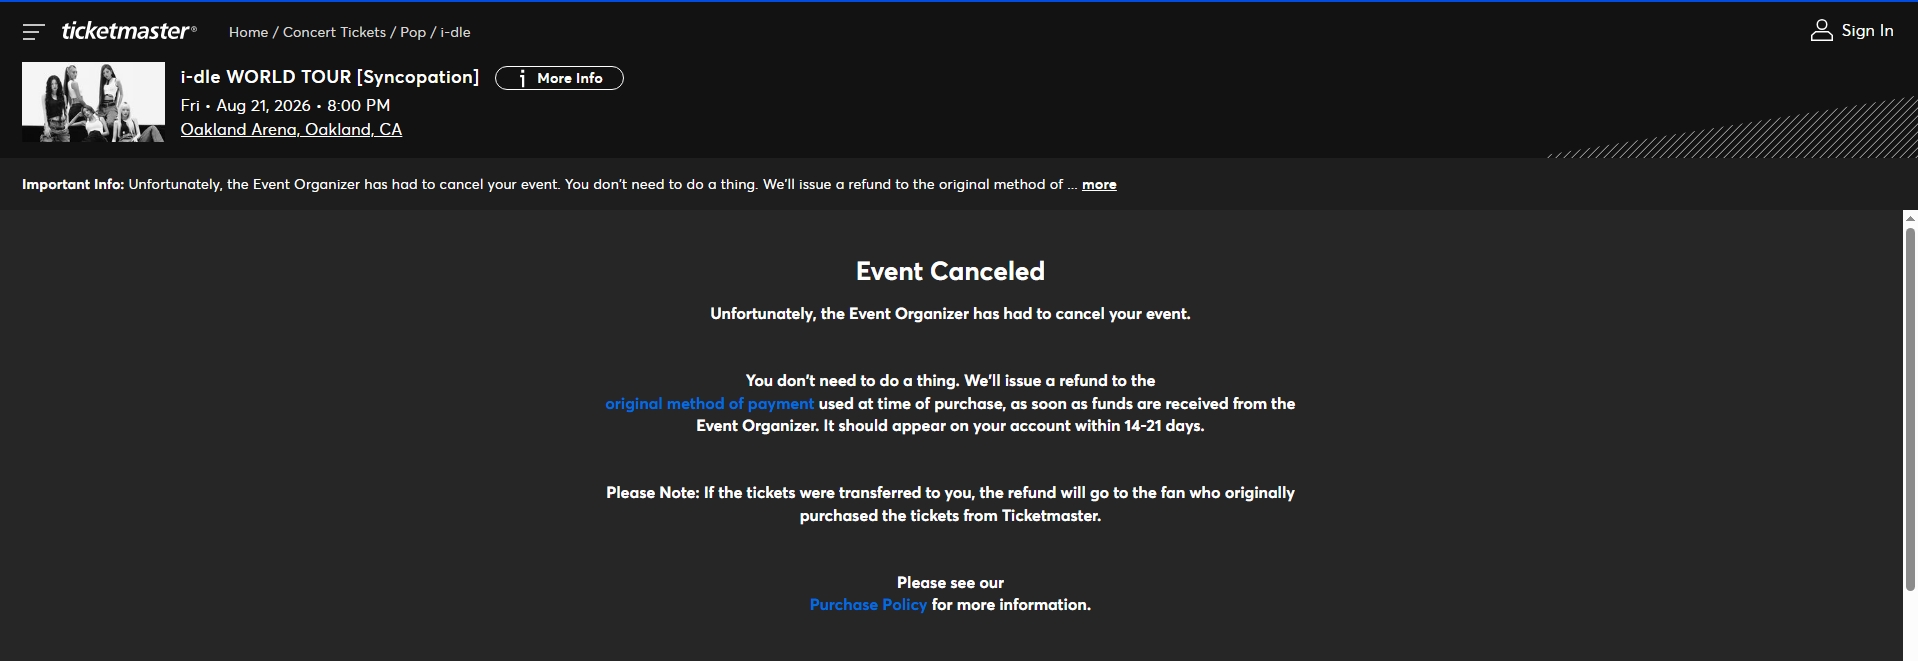Viewport: 1918px width, 661px height.
Task: Click the vertical scrollbar thumb
Action: pos(1909,410)
